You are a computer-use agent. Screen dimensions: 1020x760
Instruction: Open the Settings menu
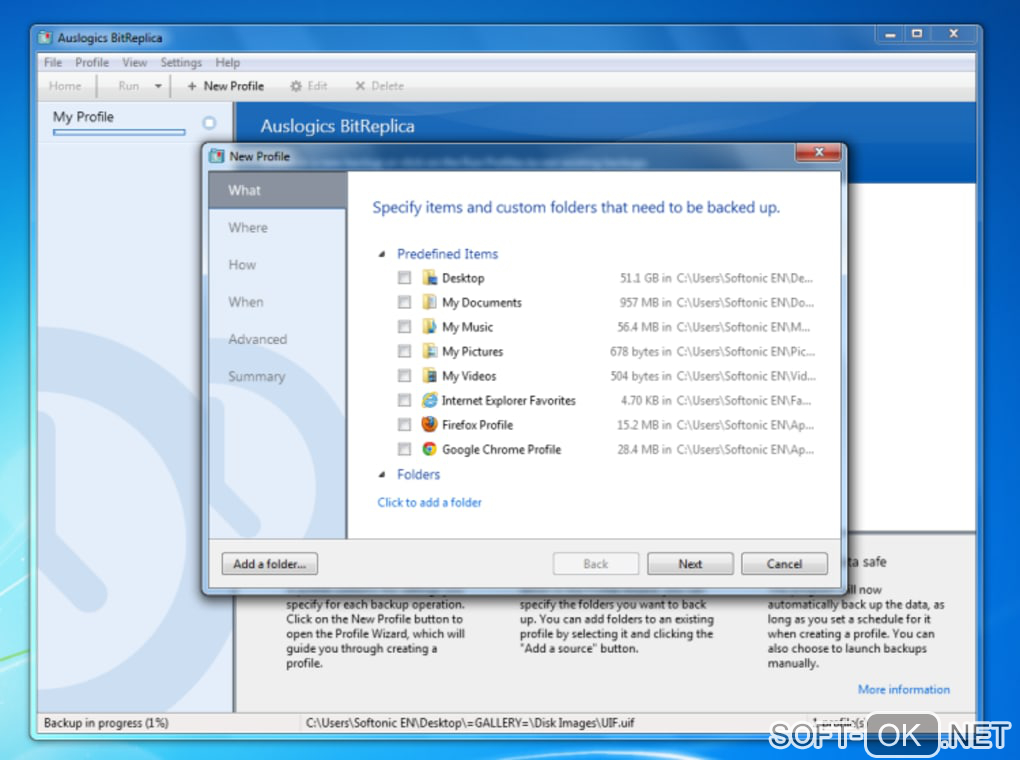point(181,62)
